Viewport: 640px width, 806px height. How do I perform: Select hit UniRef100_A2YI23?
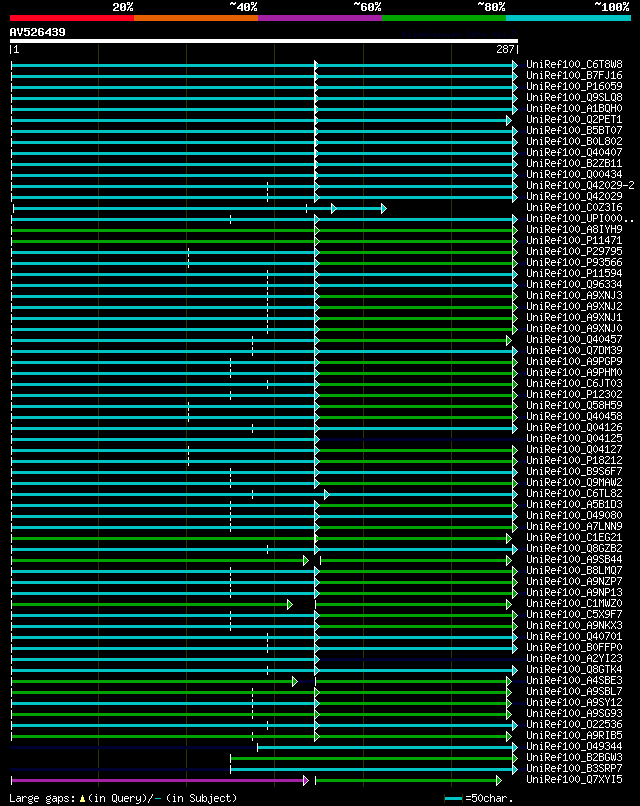coord(574,658)
